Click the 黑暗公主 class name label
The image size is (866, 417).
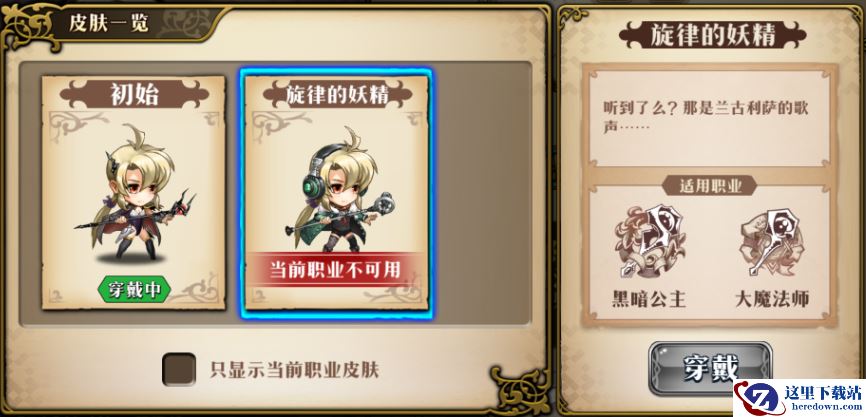tap(649, 299)
